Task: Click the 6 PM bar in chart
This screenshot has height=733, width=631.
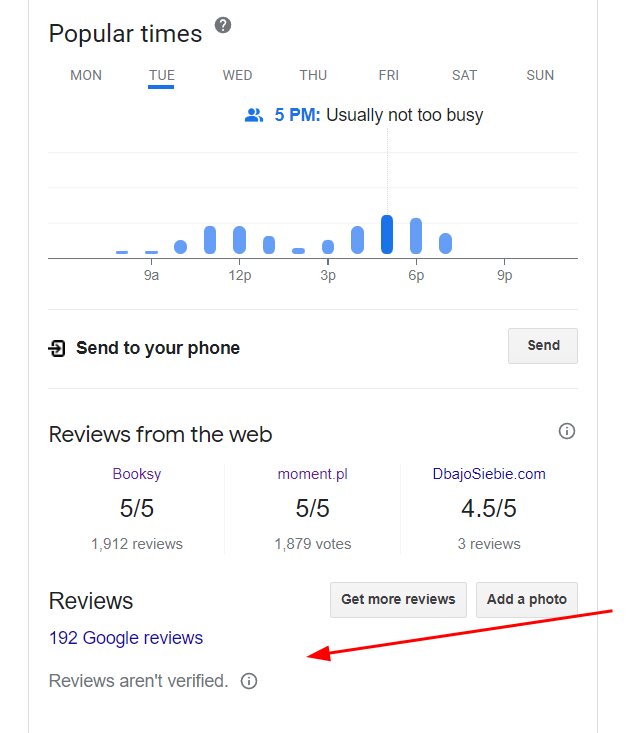Action: pos(416,236)
